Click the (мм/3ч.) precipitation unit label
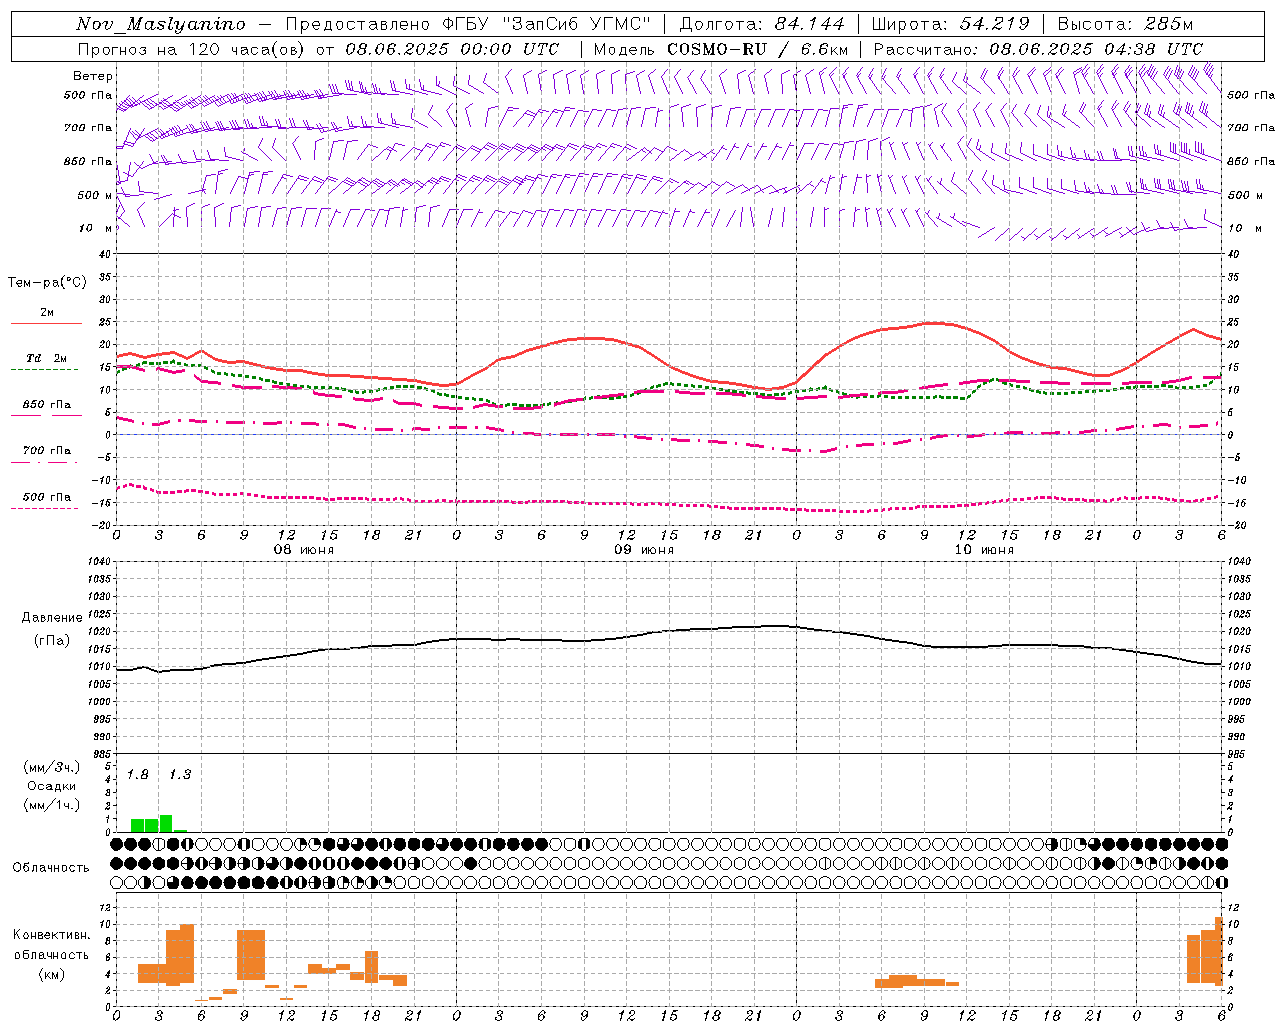 click(52, 767)
